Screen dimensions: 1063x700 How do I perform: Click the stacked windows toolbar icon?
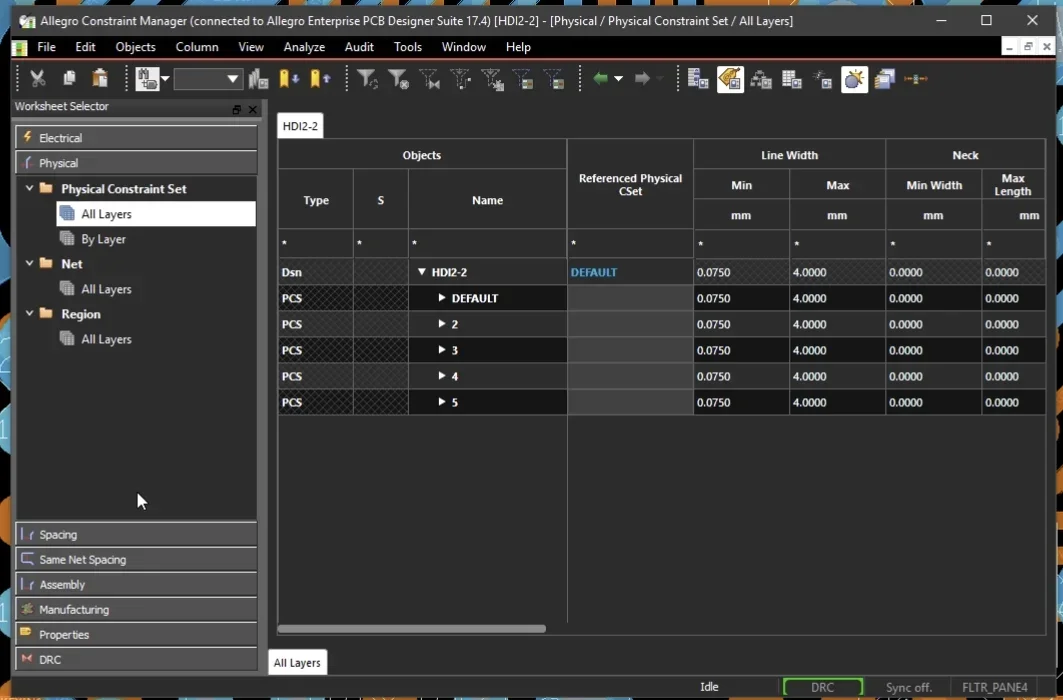[x=885, y=79]
